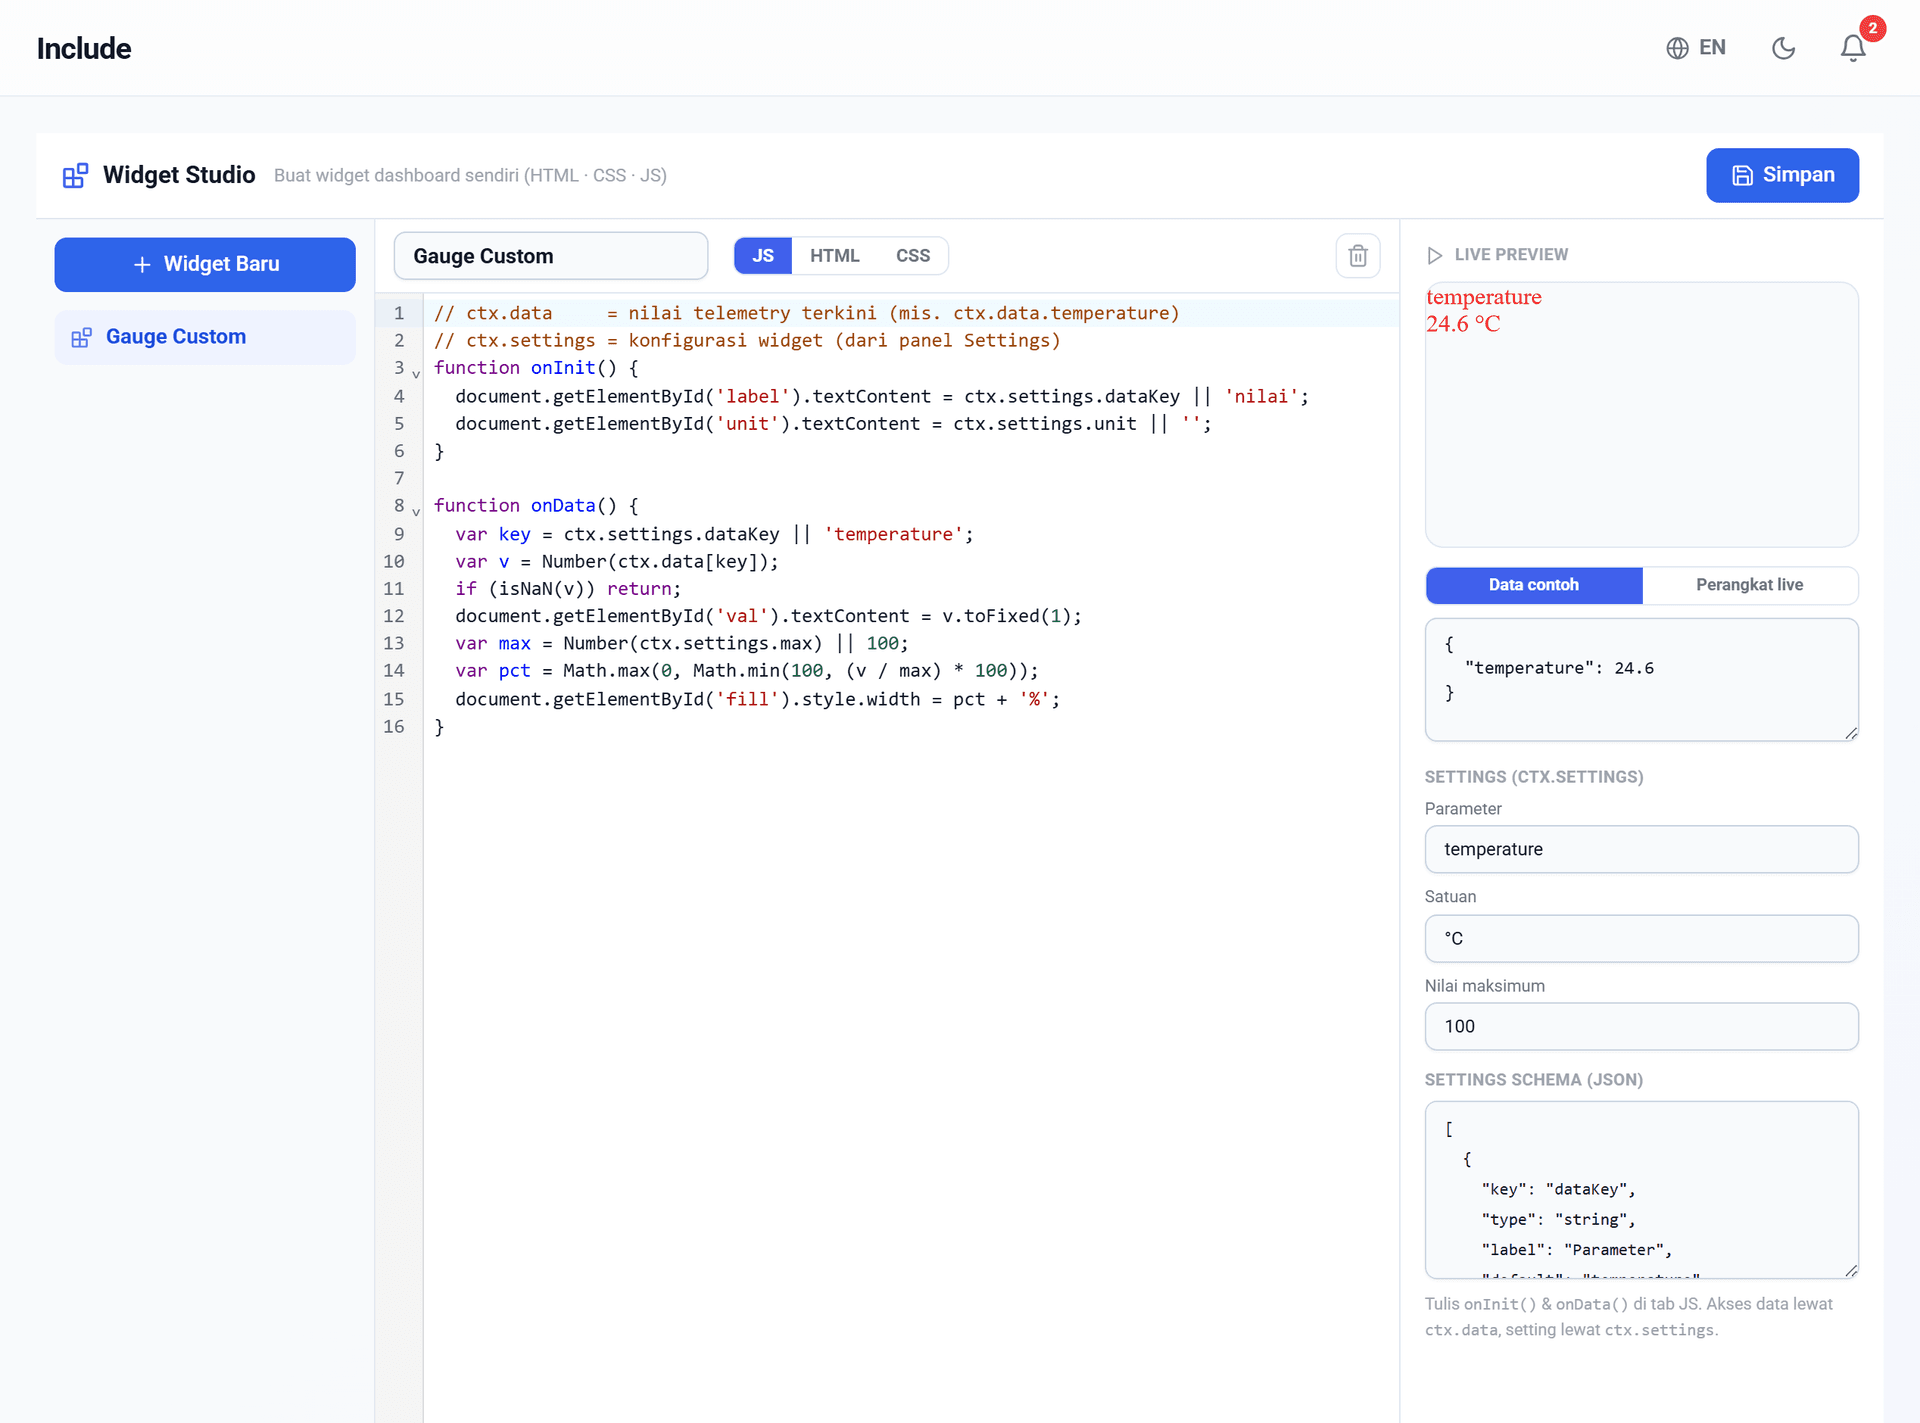Select the Data contoh mode

pyautogui.click(x=1533, y=585)
